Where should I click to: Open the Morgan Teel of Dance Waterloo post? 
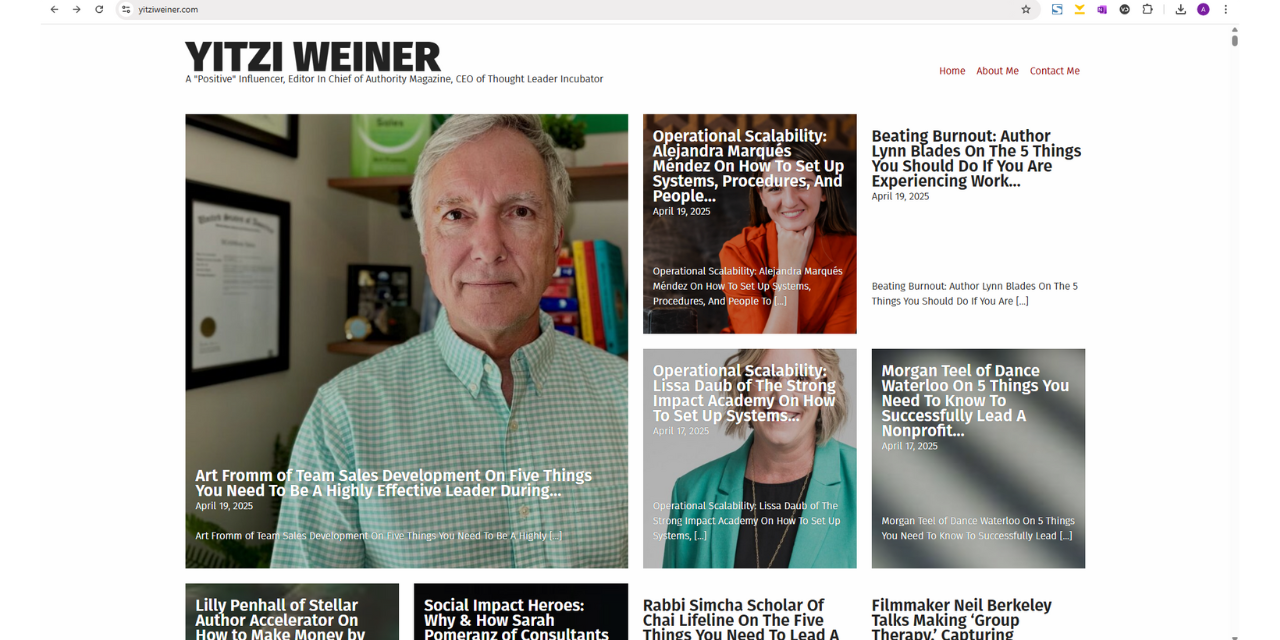[x=975, y=400]
